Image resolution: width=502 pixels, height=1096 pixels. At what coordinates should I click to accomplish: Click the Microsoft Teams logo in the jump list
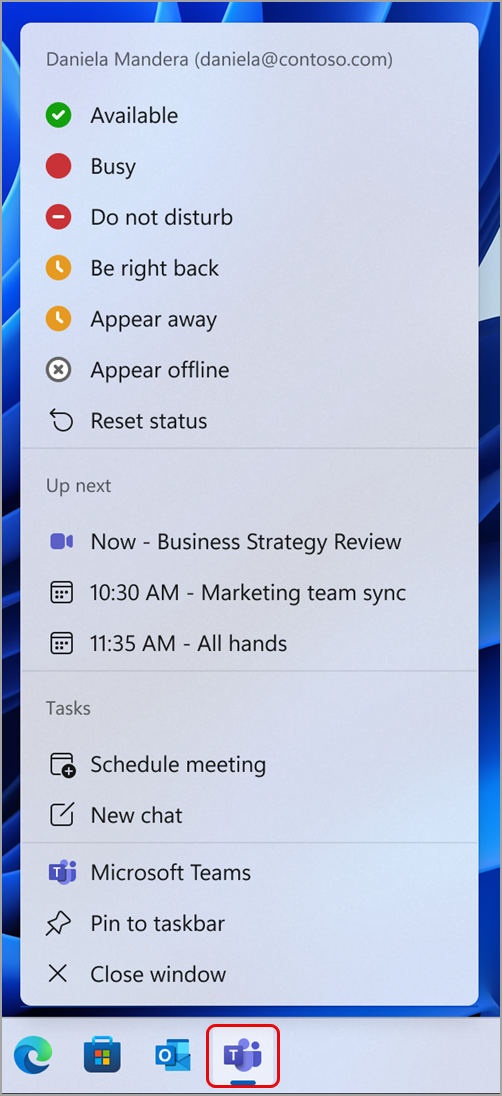pos(62,872)
